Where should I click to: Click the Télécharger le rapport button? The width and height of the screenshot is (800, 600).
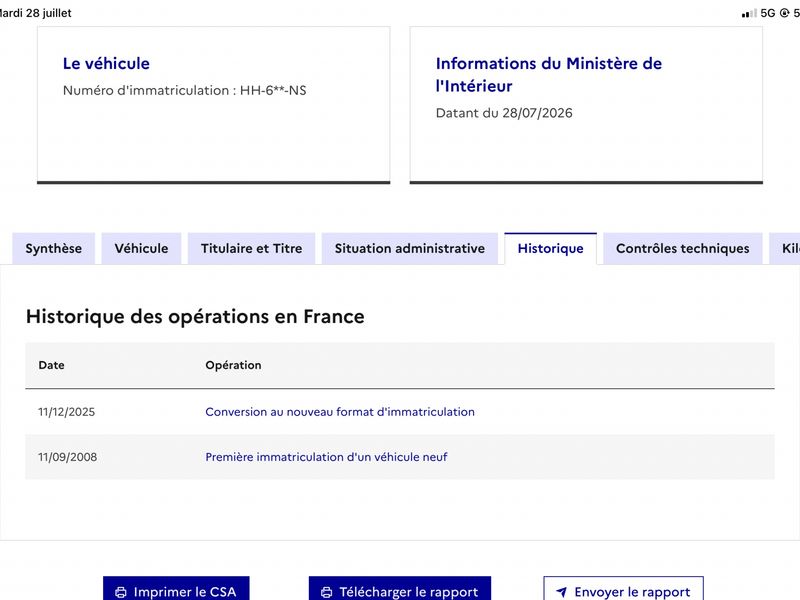(x=399, y=589)
